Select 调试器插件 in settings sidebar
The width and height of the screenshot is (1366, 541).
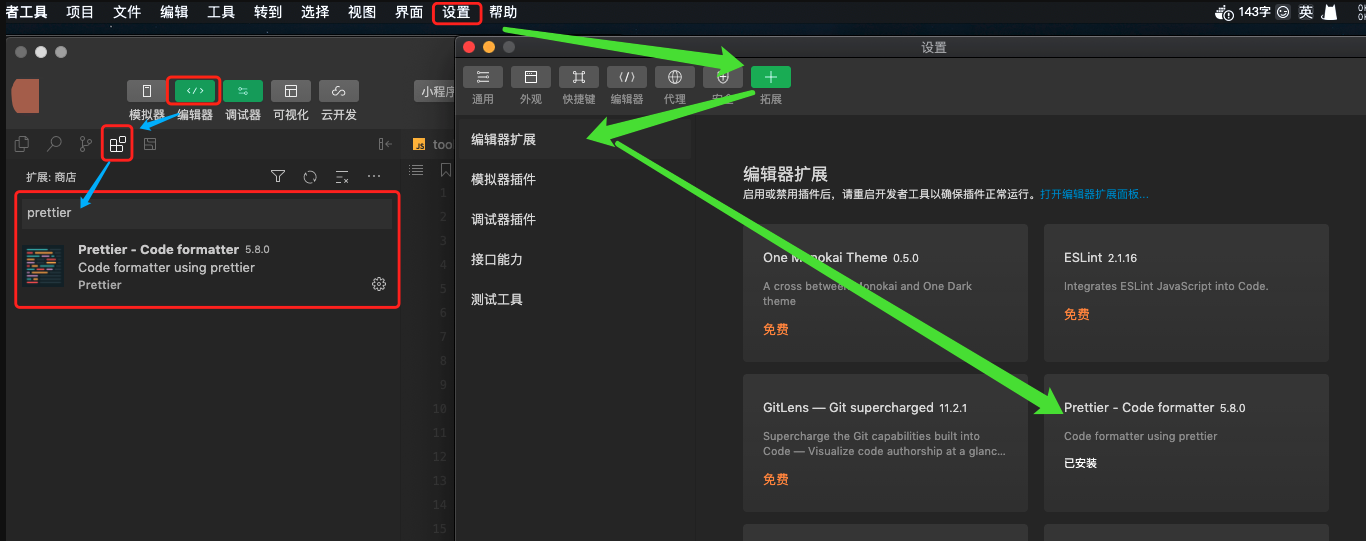click(573, 219)
